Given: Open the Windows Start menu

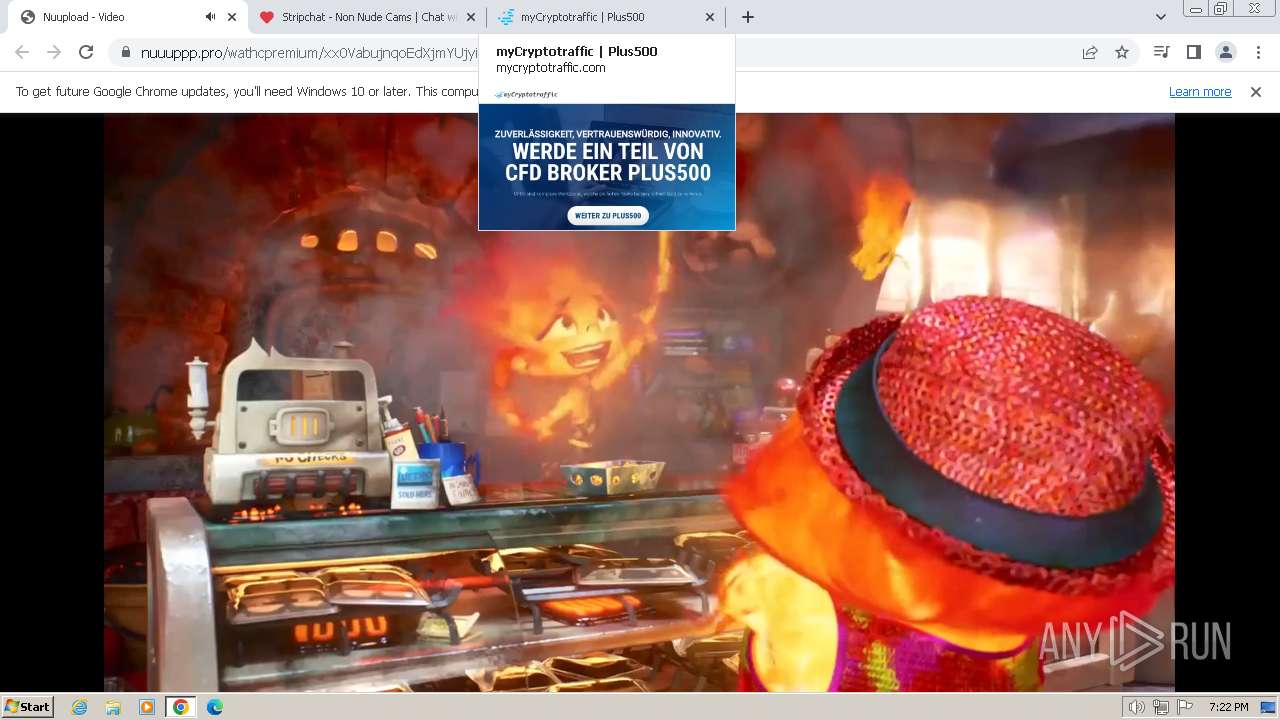Looking at the screenshot, I should point(28,707).
